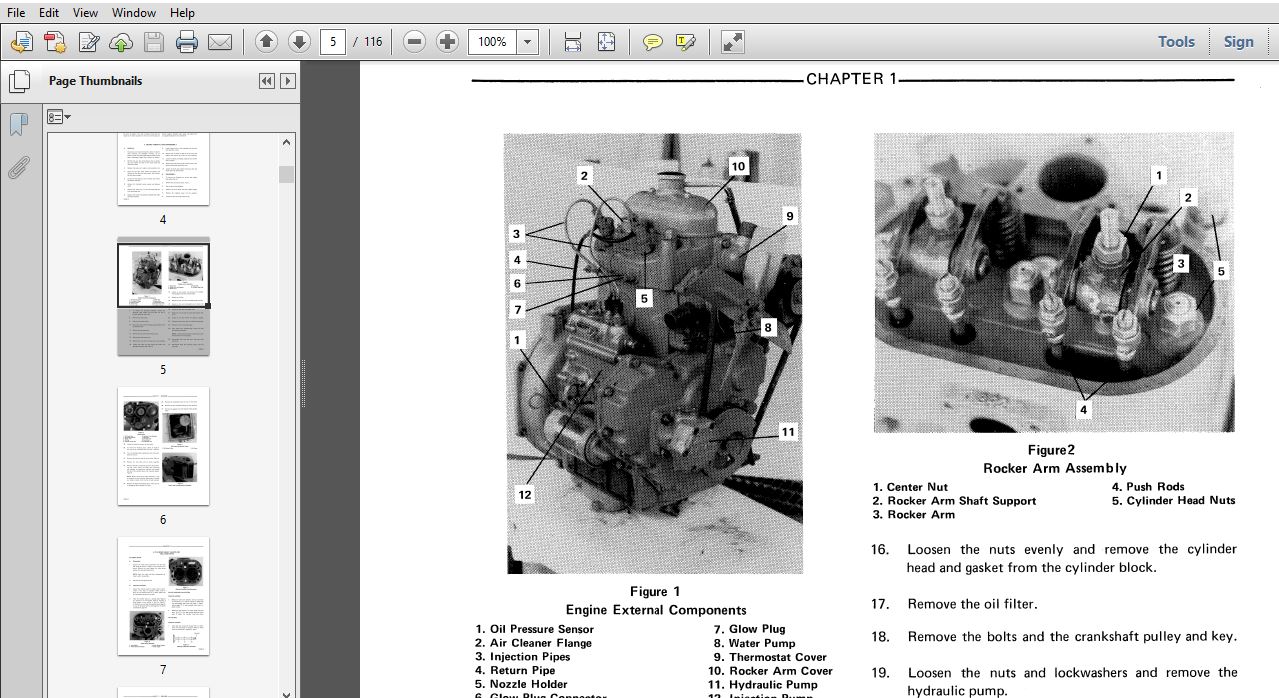The image size is (1279, 698).
Task: Click the "Engine External Components" caption
Action: tap(656, 610)
